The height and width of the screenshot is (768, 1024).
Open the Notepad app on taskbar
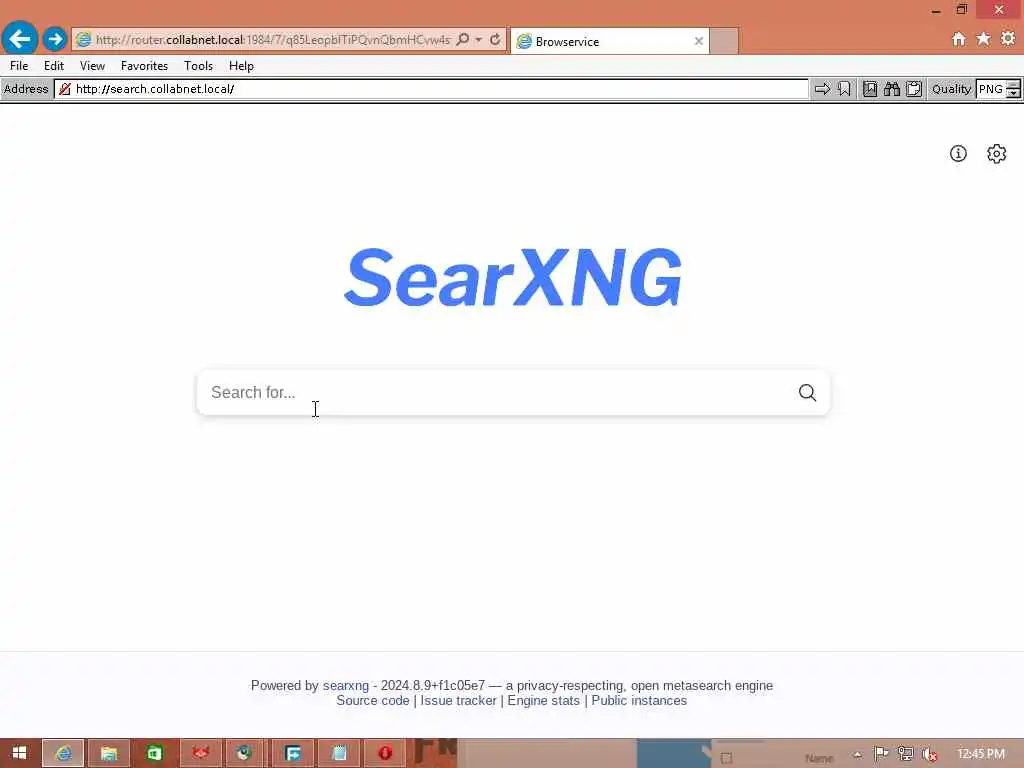(339, 753)
